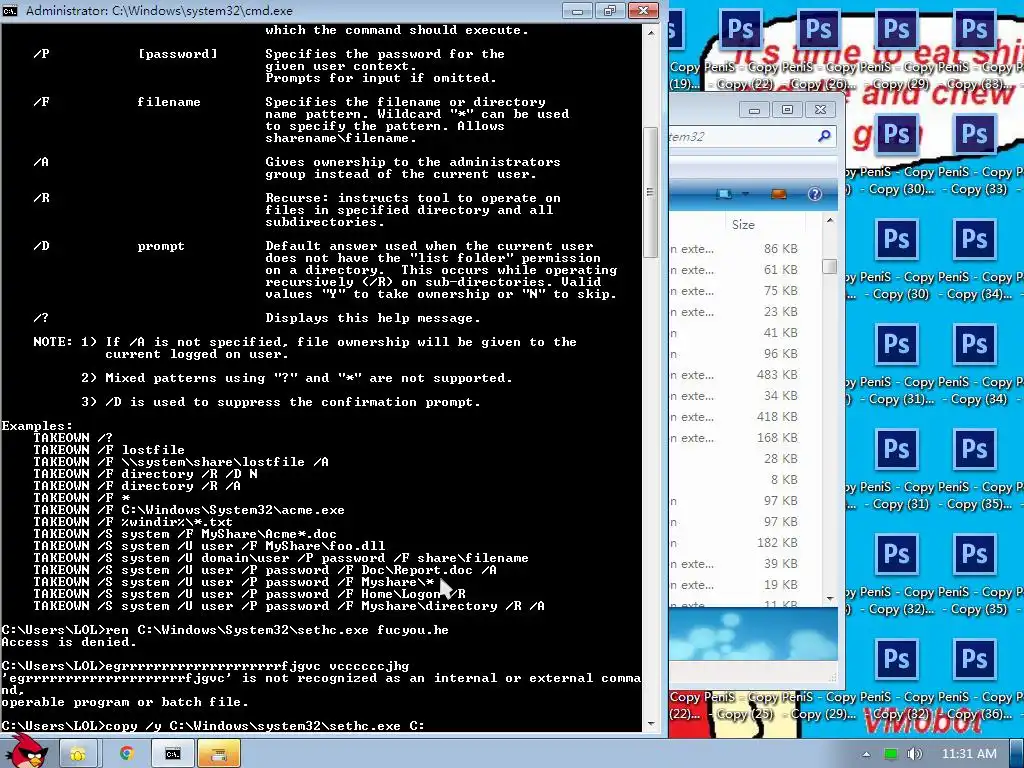
Task: Open the cmd.exe title bar system icon
Action: pyautogui.click(x=10, y=10)
